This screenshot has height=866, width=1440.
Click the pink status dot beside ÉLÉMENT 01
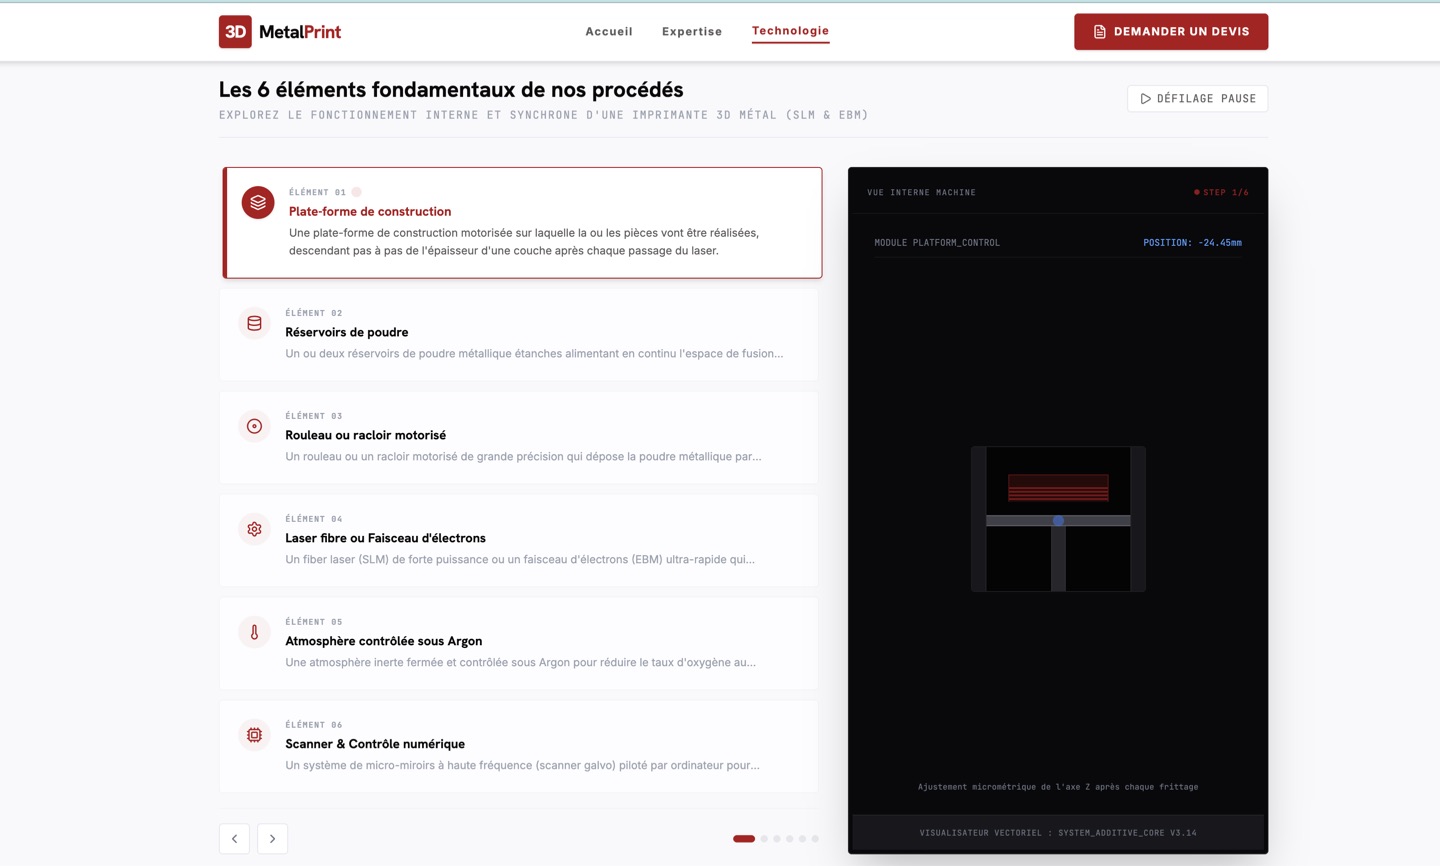[356, 192]
